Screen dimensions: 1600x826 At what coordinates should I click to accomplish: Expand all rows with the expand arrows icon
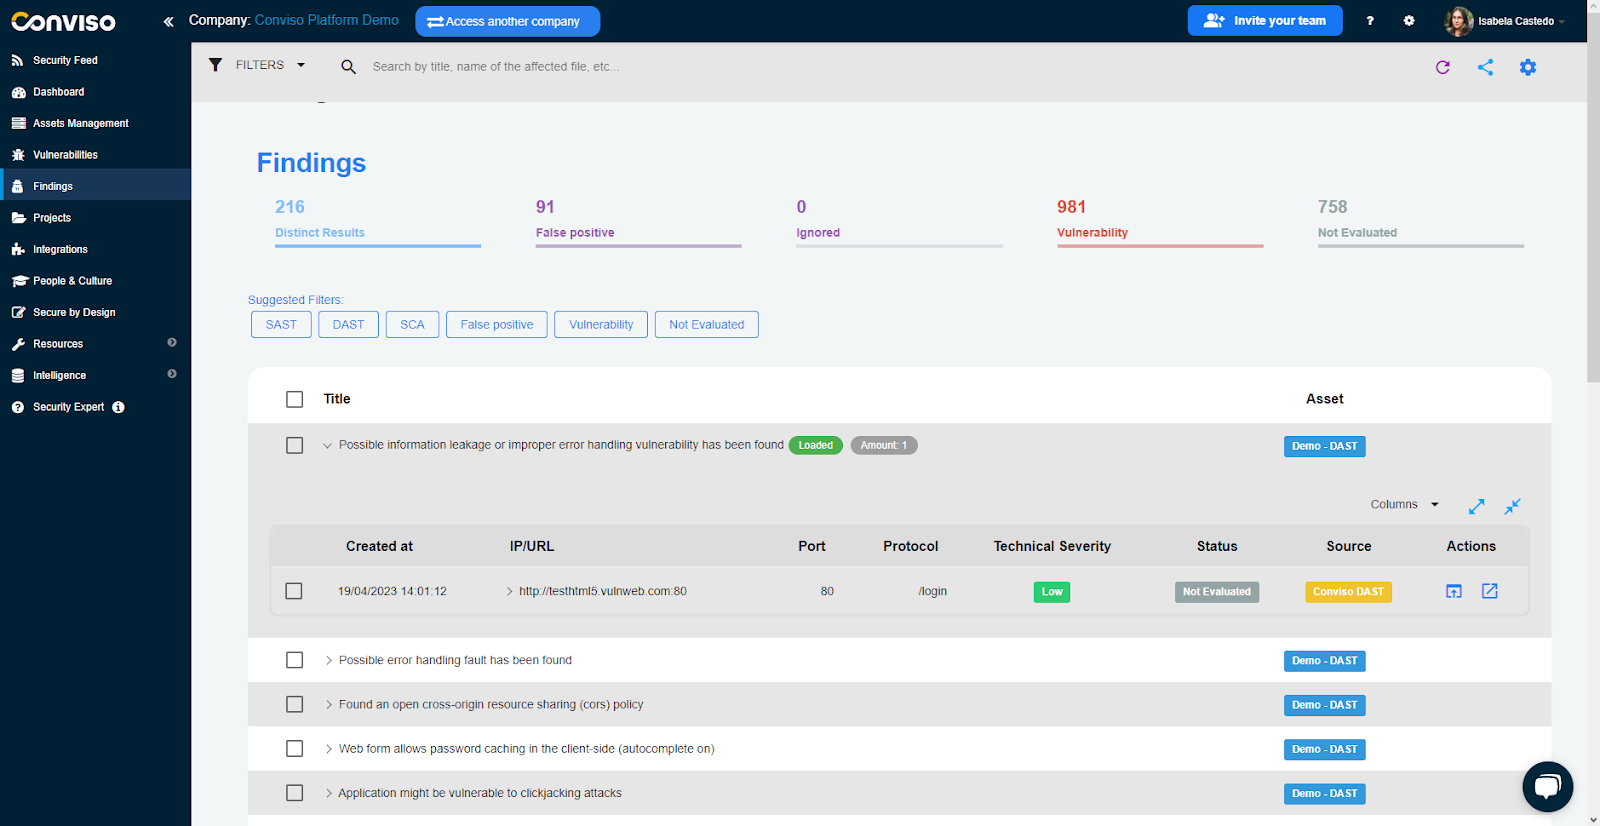(1476, 506)
